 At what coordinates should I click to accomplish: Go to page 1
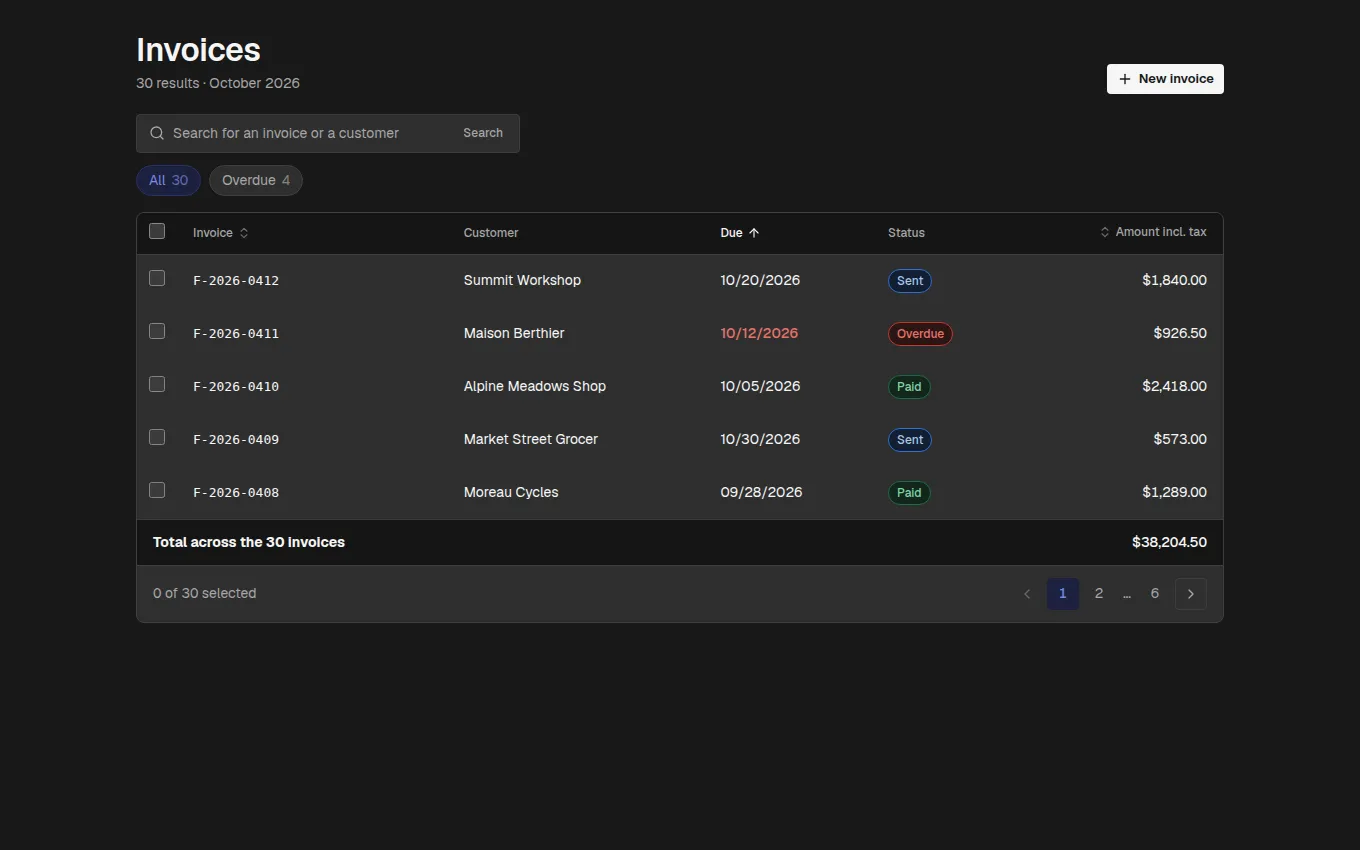pos(1062,594)
